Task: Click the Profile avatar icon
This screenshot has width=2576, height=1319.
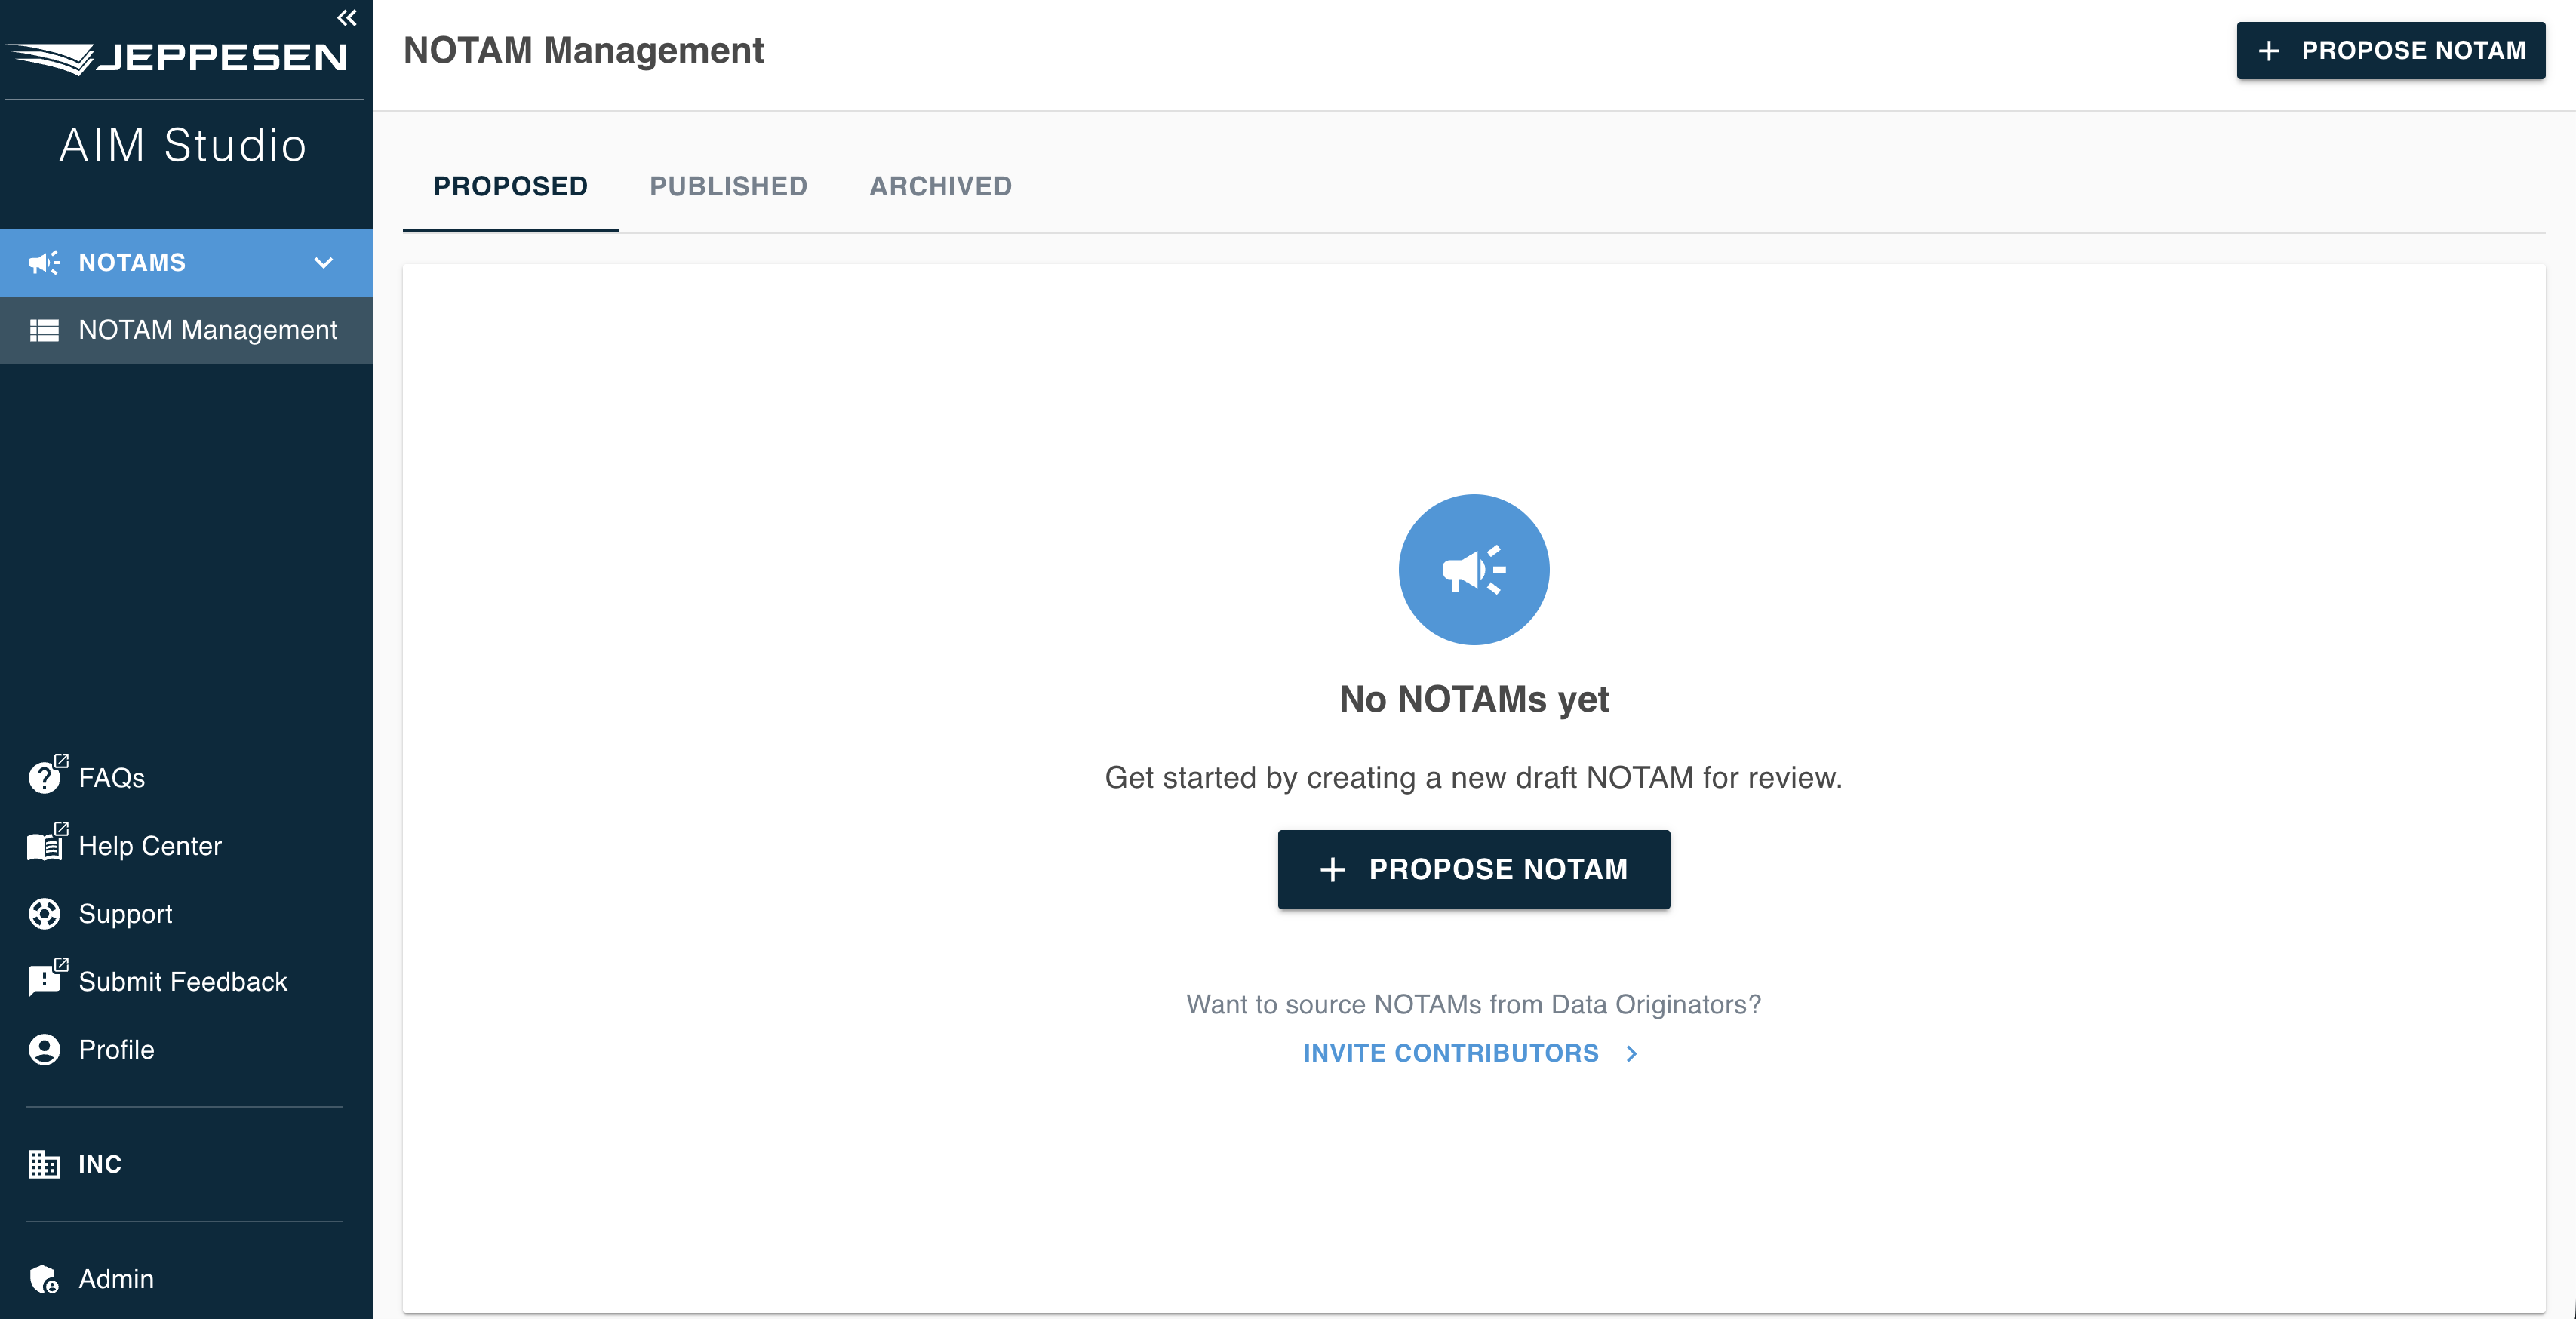Action: [x=44, y=1050]
